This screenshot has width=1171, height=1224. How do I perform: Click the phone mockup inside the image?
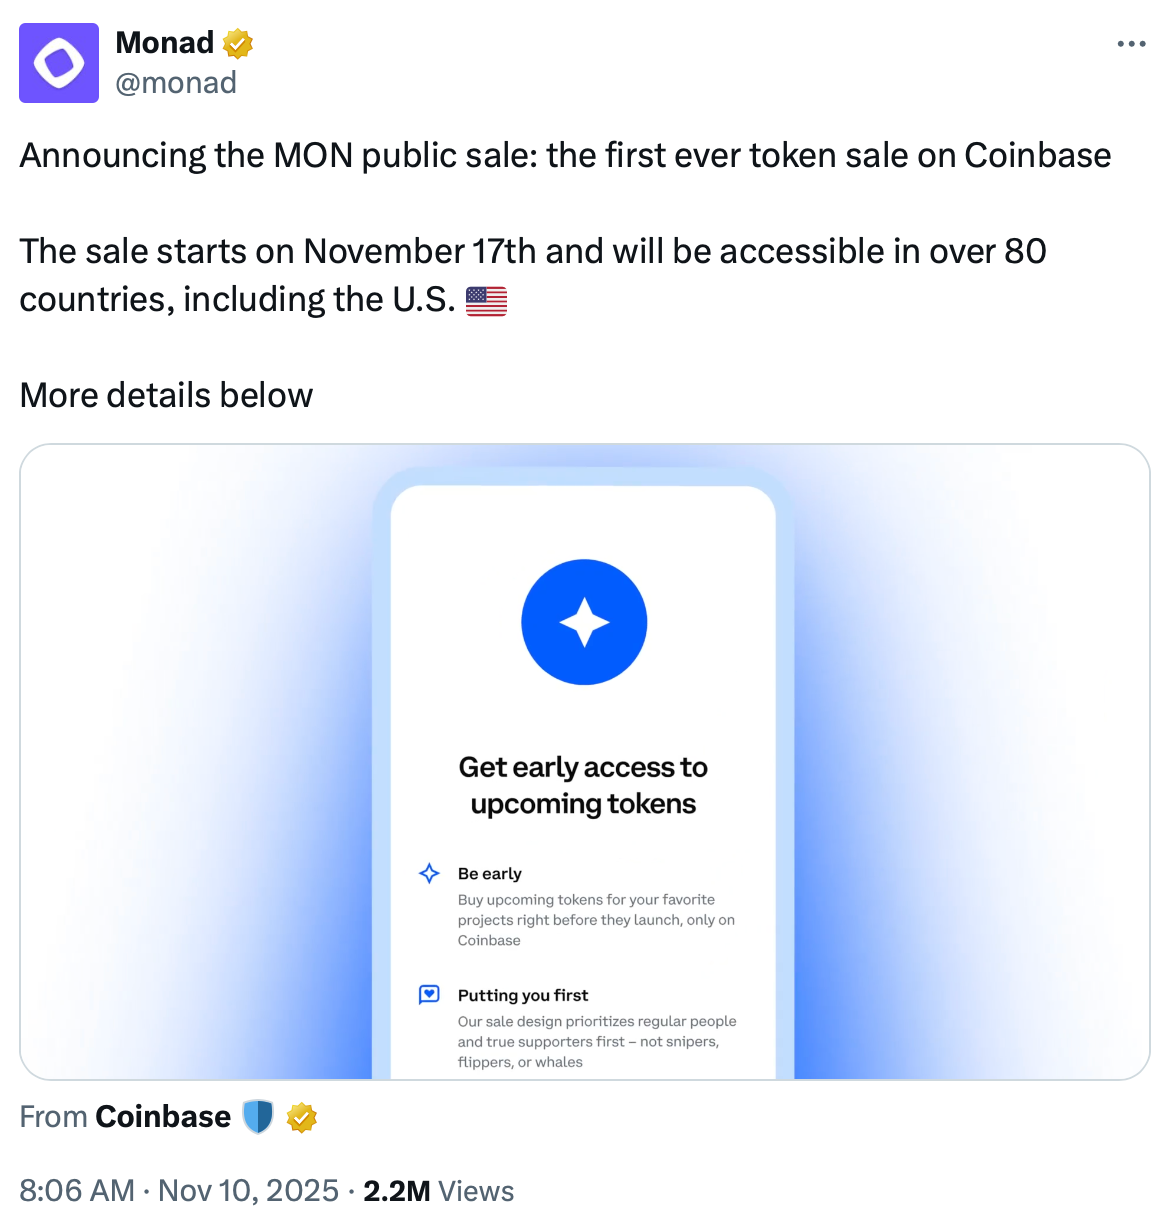tap(584, 700)
